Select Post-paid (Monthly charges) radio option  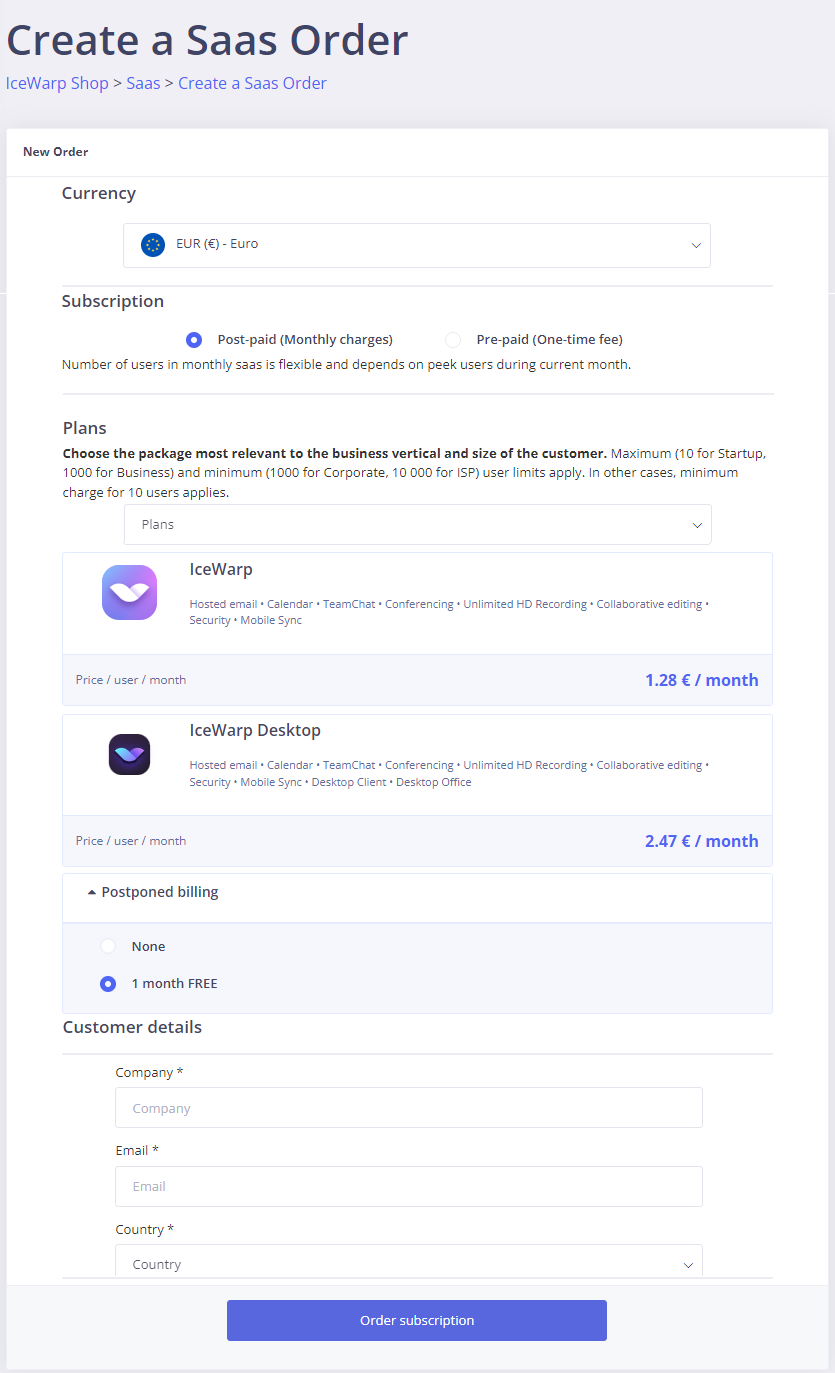pos(194,340)
